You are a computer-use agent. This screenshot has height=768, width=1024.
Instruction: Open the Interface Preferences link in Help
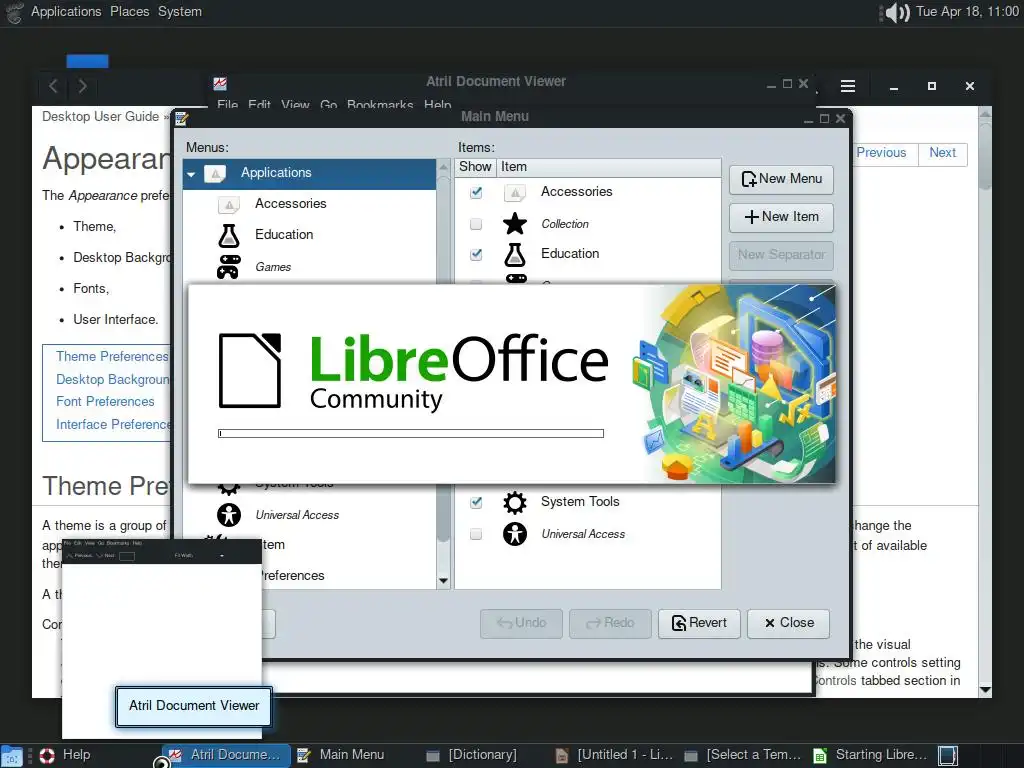113,424
